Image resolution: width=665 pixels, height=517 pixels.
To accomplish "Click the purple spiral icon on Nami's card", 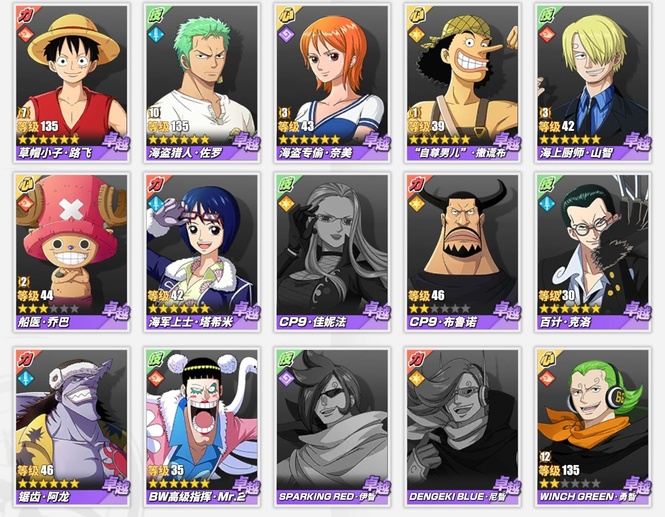I will [x=286, y=34].
